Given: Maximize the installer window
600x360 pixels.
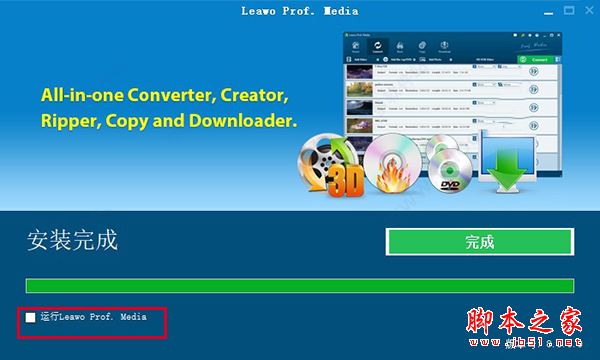Looking at the screenshot, I should click(x=569, y=11).
